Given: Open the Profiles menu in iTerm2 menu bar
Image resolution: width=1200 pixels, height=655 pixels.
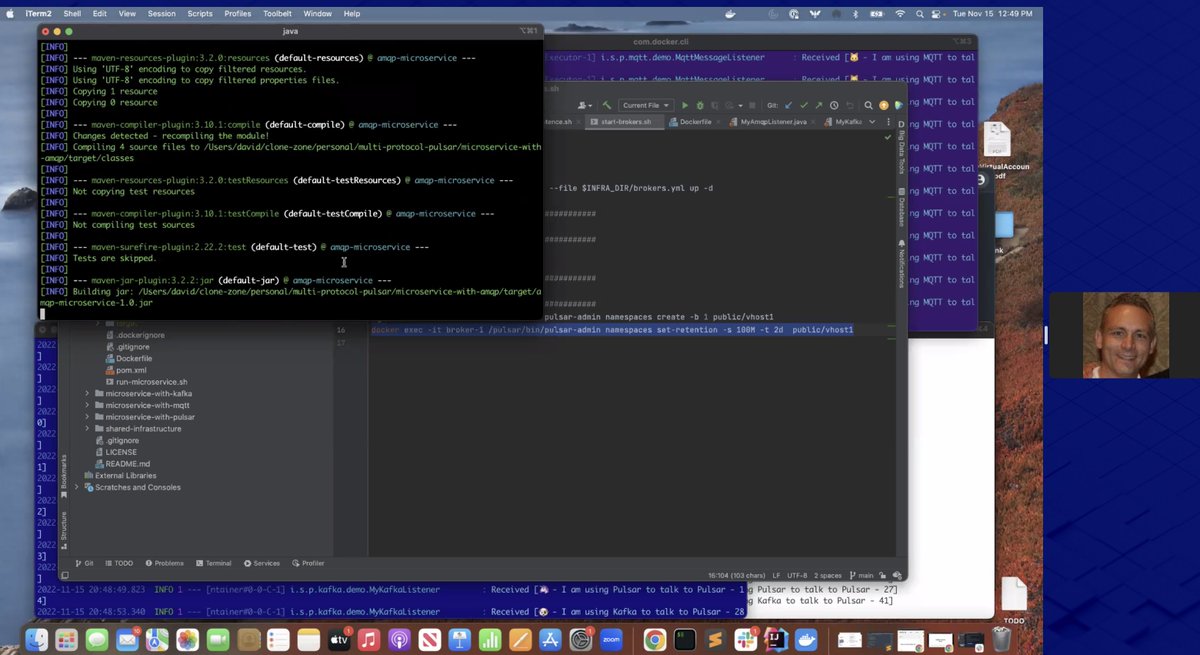Looking at the screenshot, I should [238, 14].
